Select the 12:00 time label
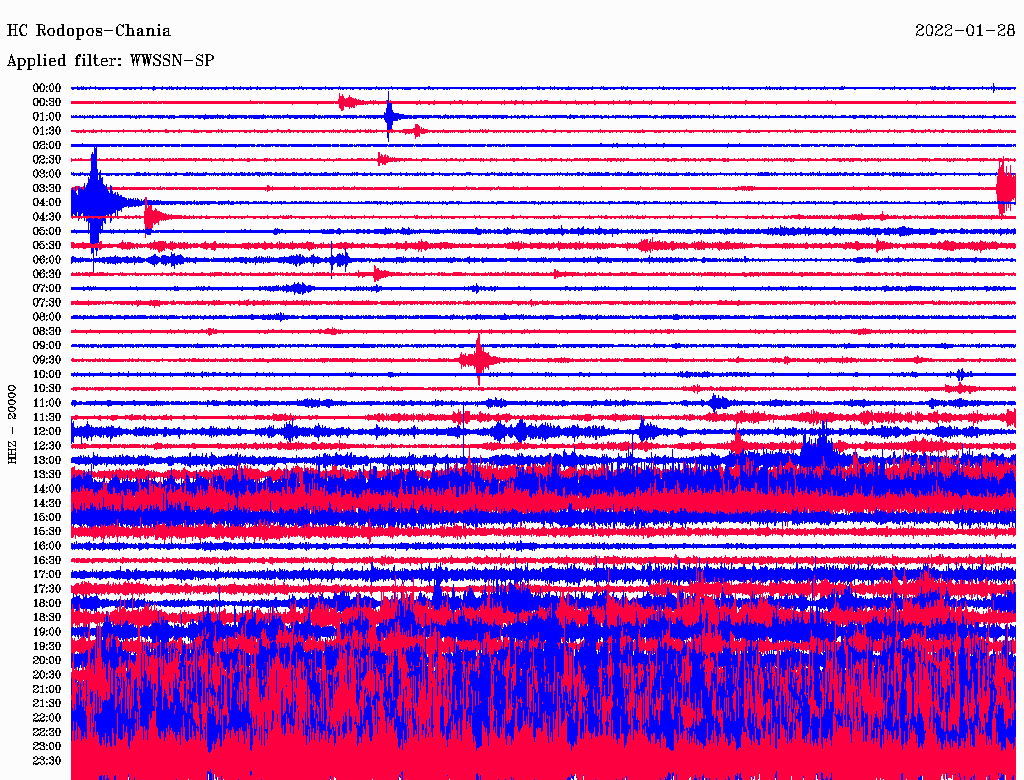This screenshot has height=780, width=1024. [47, 432]
